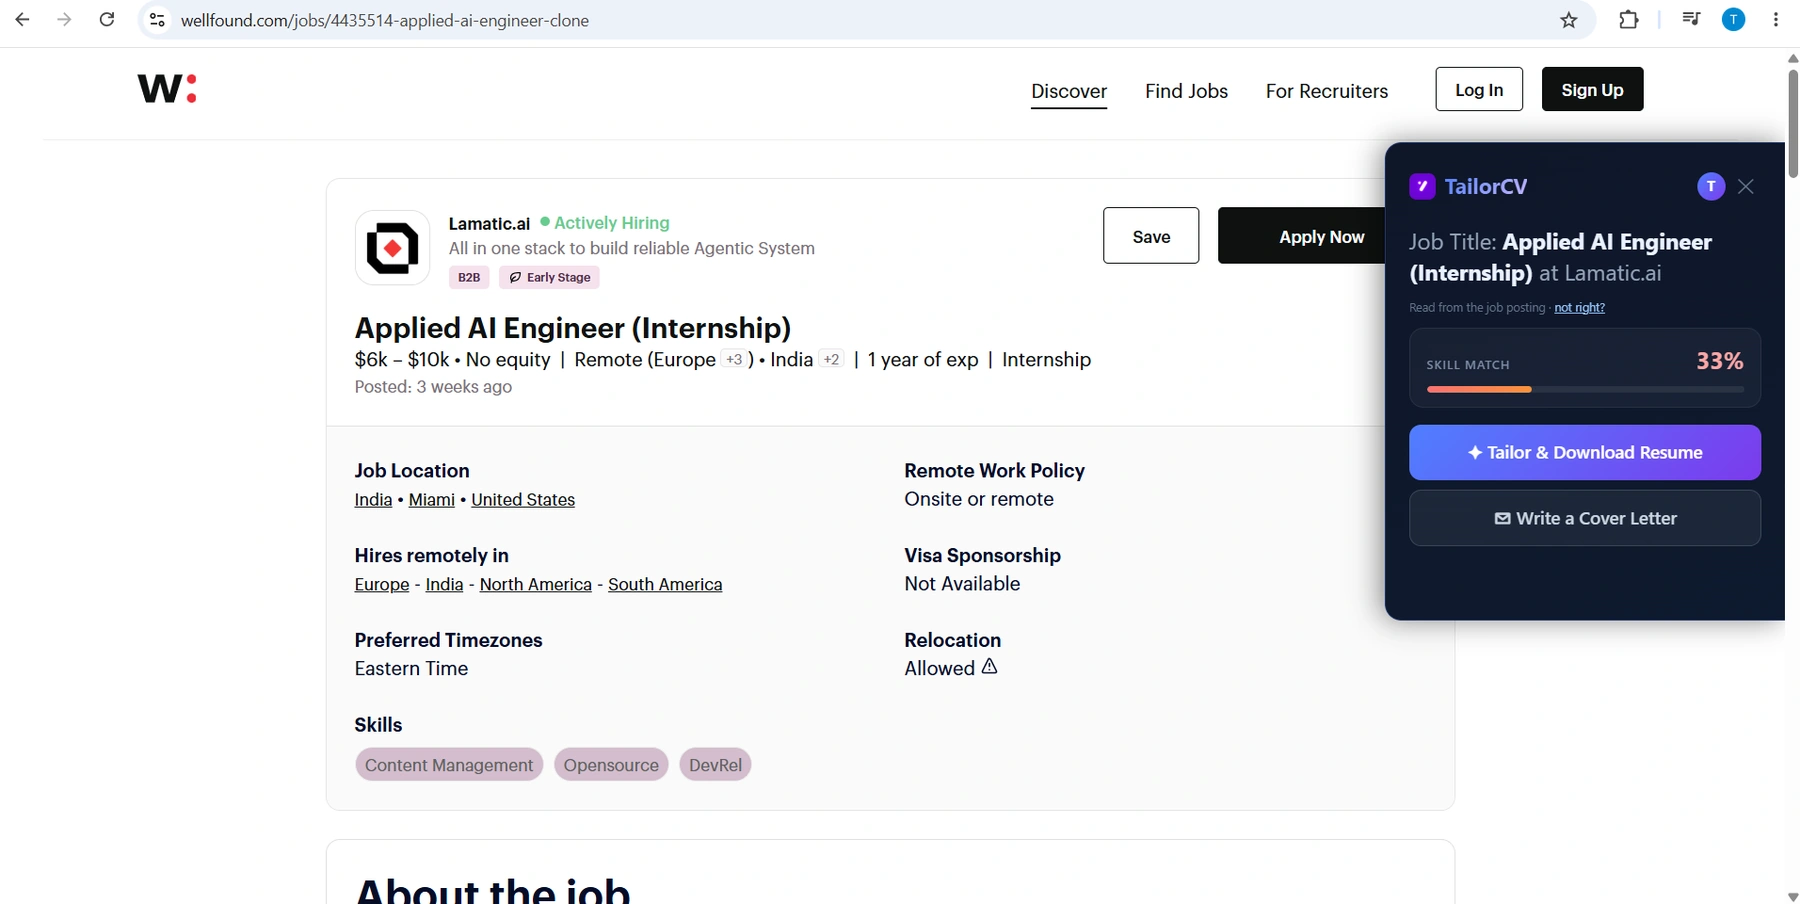Open the browser extensions puzzle icon
Screen dimensions: 1800x904
(1629, 20)
